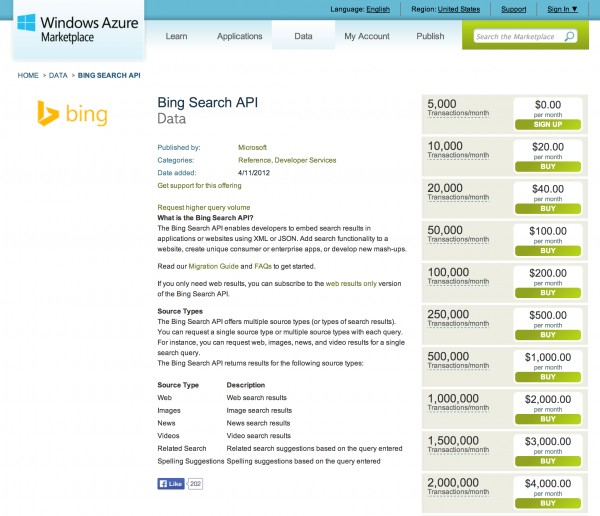
Task: Click the 500,000 Transactions/month label
Action: (458, 360)
